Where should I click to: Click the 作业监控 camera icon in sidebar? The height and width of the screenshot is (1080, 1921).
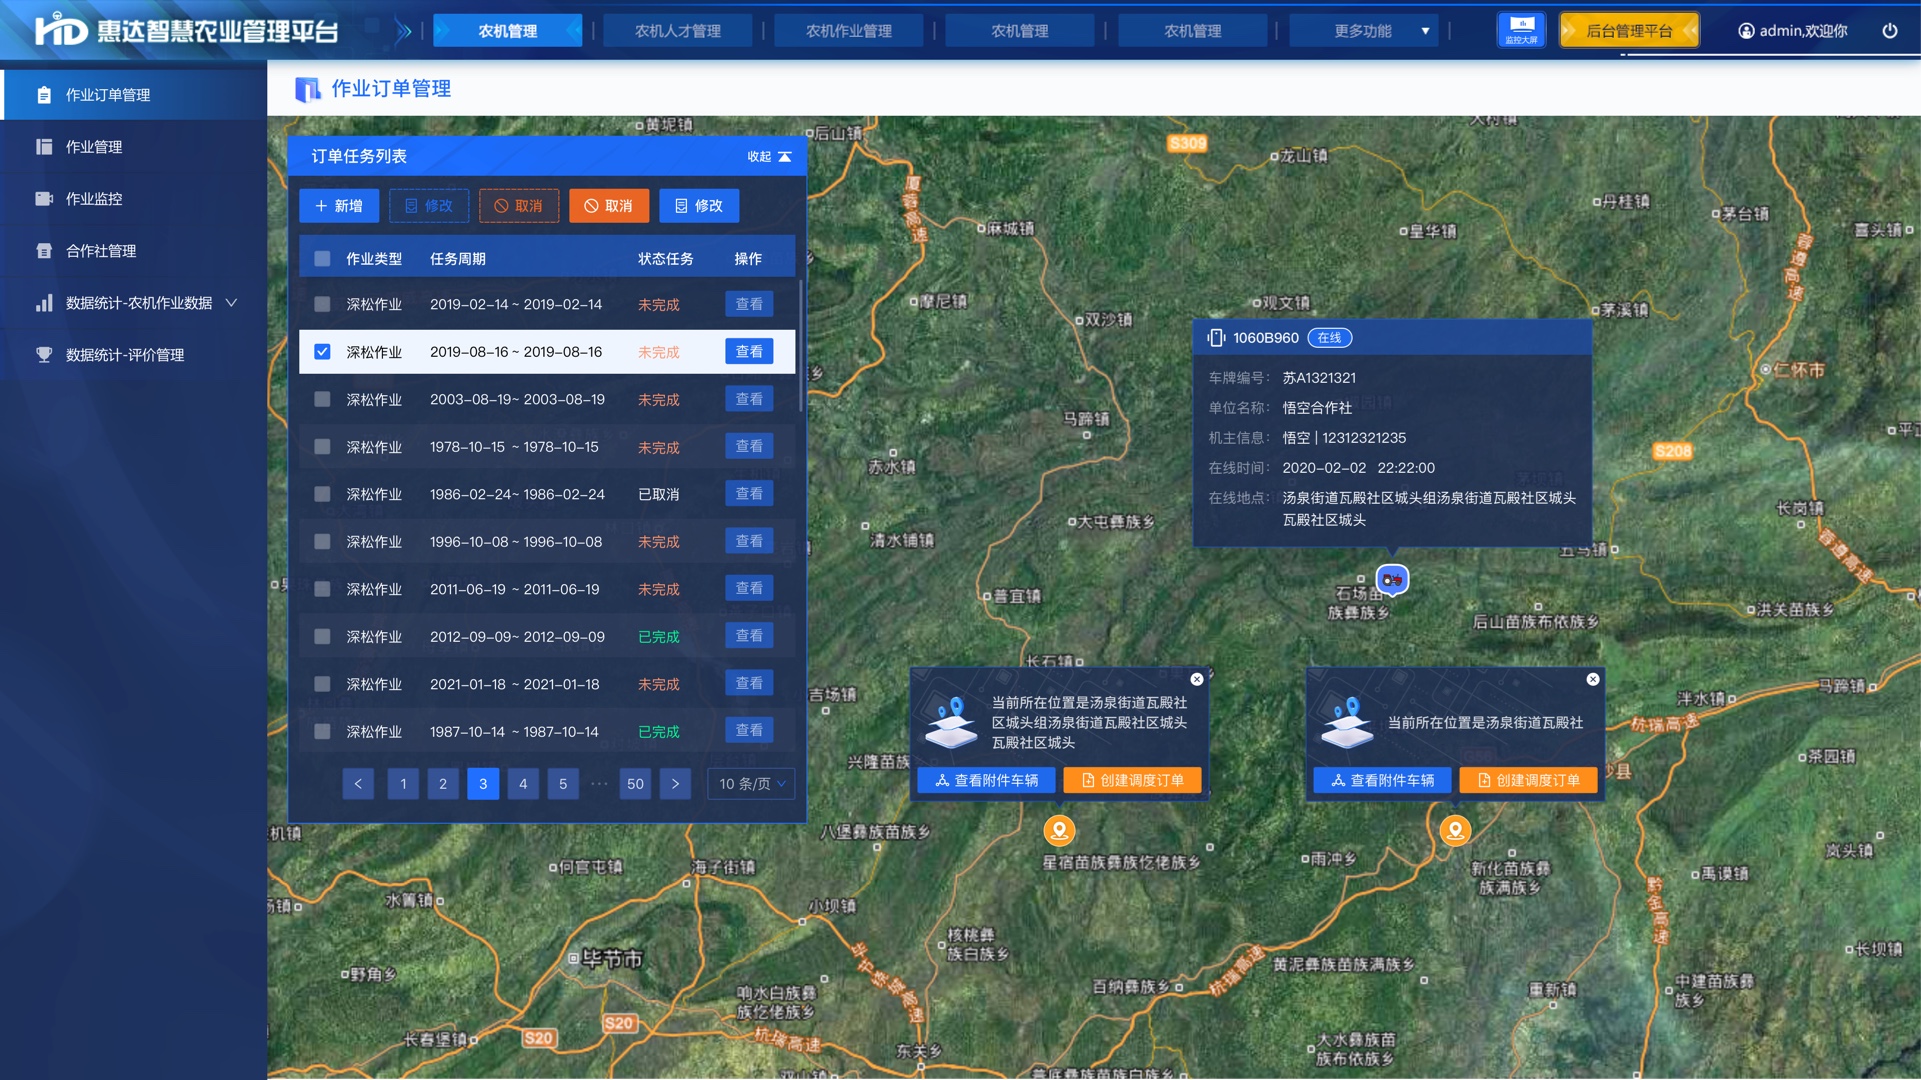44,199
